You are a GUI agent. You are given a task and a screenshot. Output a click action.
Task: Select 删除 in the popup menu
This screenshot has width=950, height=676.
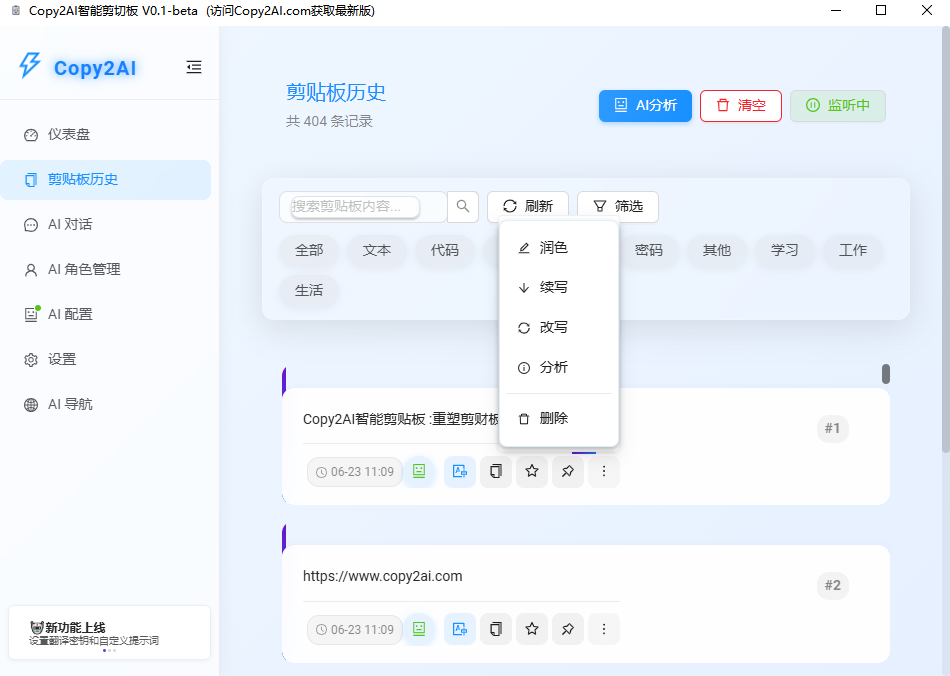tap(553, 419)
